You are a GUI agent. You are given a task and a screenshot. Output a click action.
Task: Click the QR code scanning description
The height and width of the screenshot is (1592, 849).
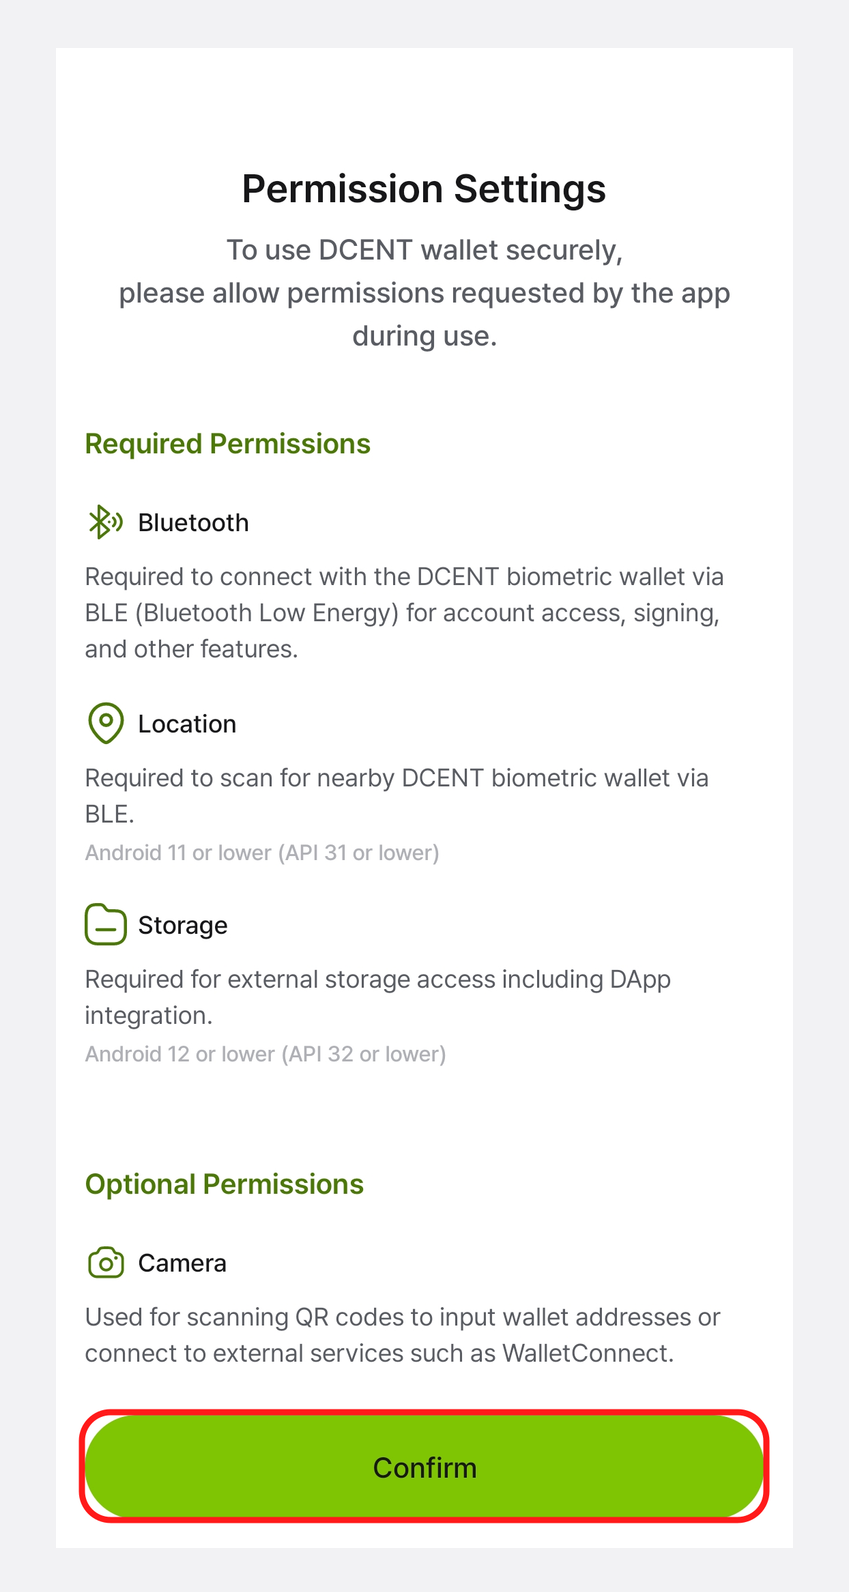(403, 1335)
